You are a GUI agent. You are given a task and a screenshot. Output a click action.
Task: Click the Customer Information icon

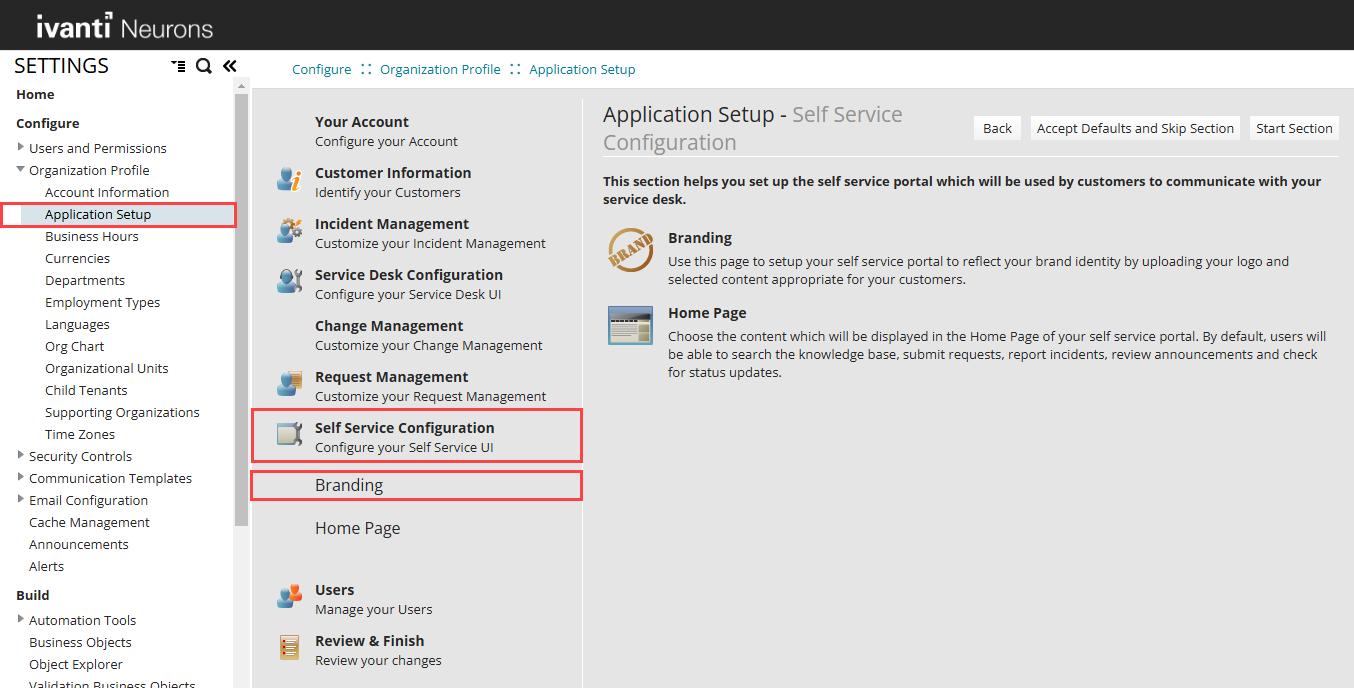(289, 180)
